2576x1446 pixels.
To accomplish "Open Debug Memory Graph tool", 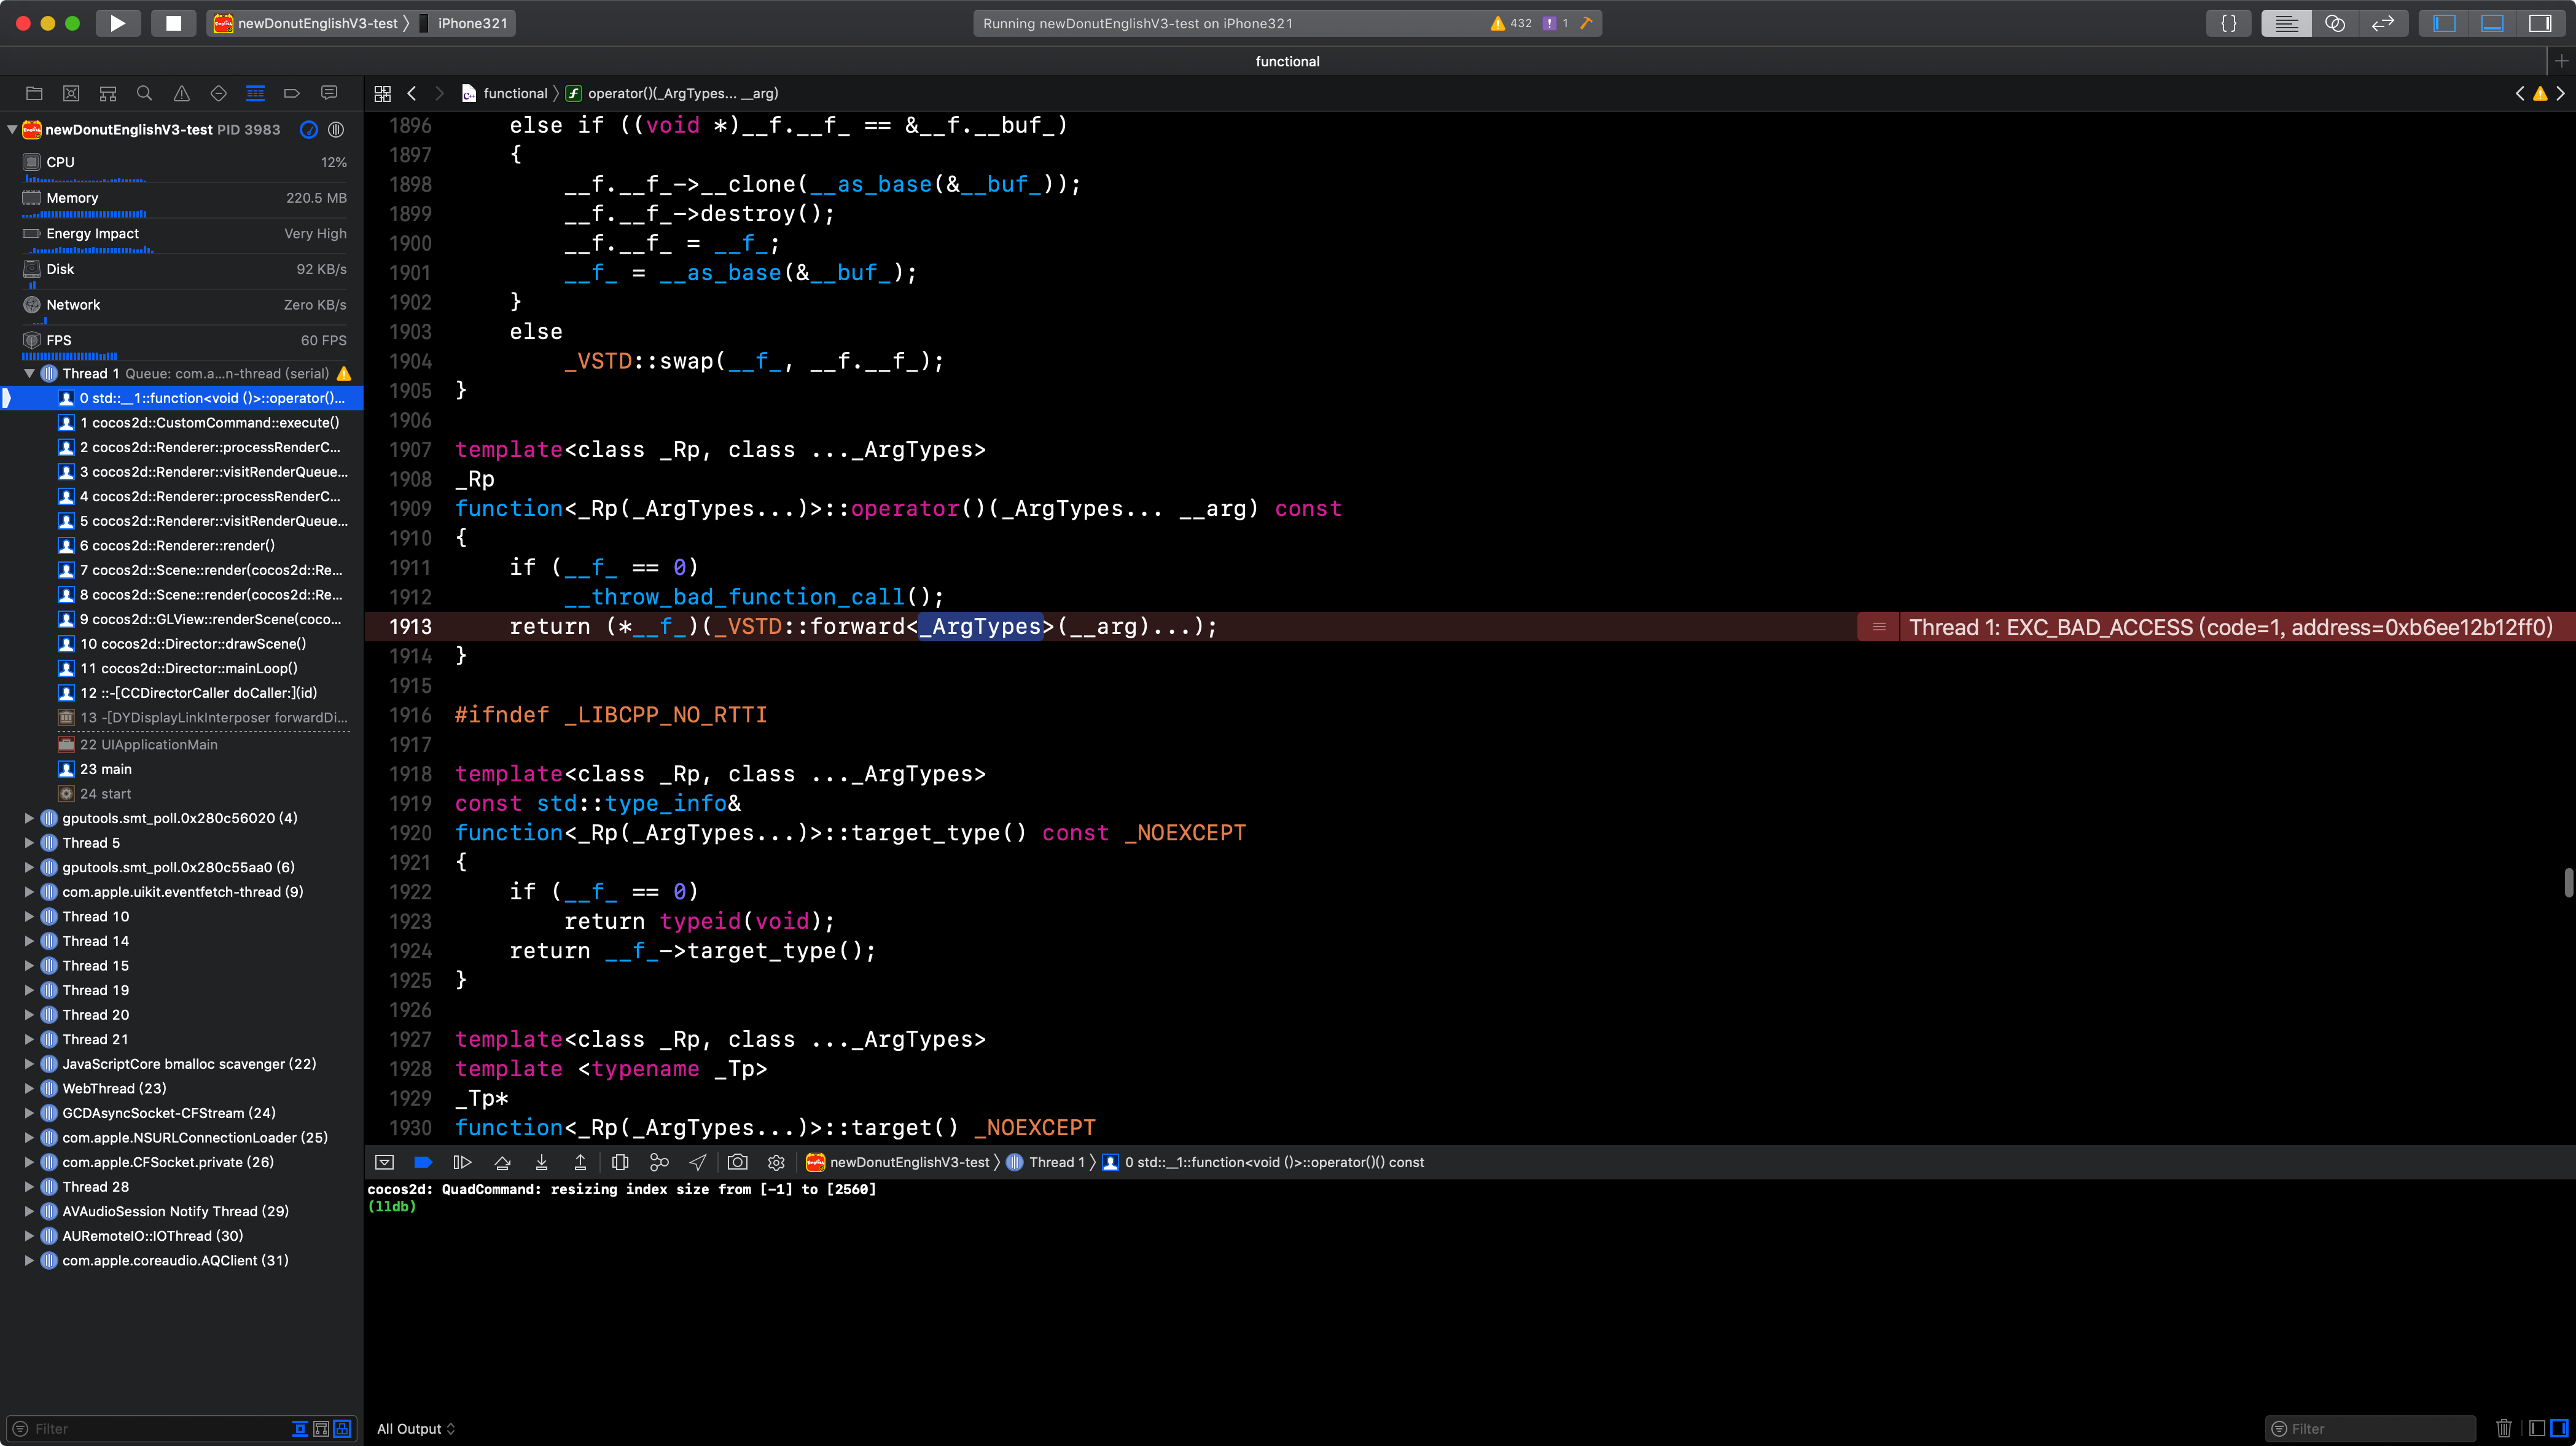I will (659, 1162).
